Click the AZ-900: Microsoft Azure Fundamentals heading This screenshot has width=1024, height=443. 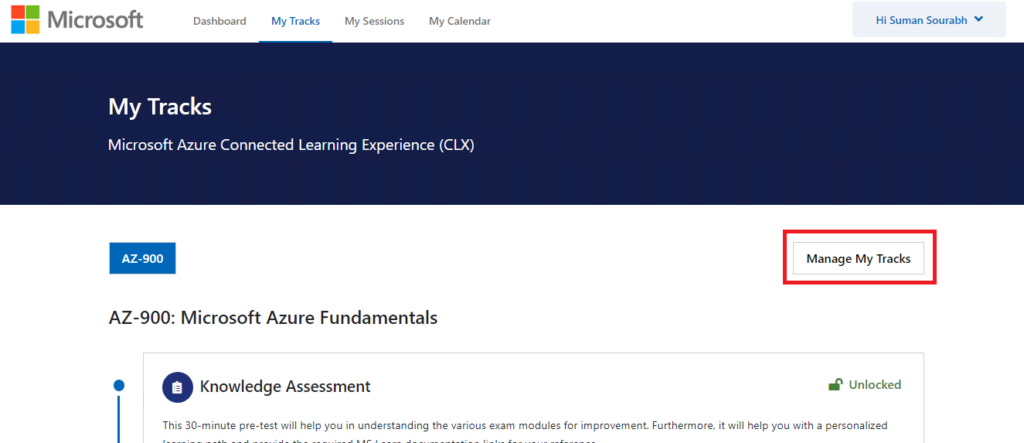(273, 318)
